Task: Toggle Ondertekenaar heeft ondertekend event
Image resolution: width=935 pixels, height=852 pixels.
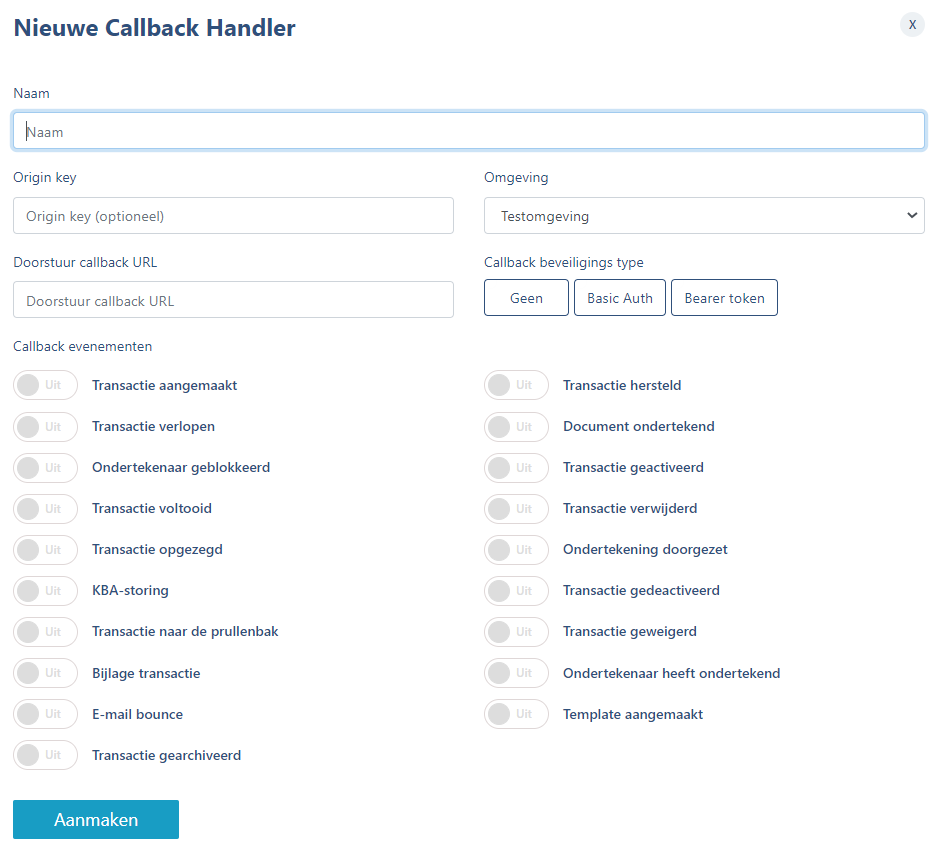Action: [x=516, y=673]
